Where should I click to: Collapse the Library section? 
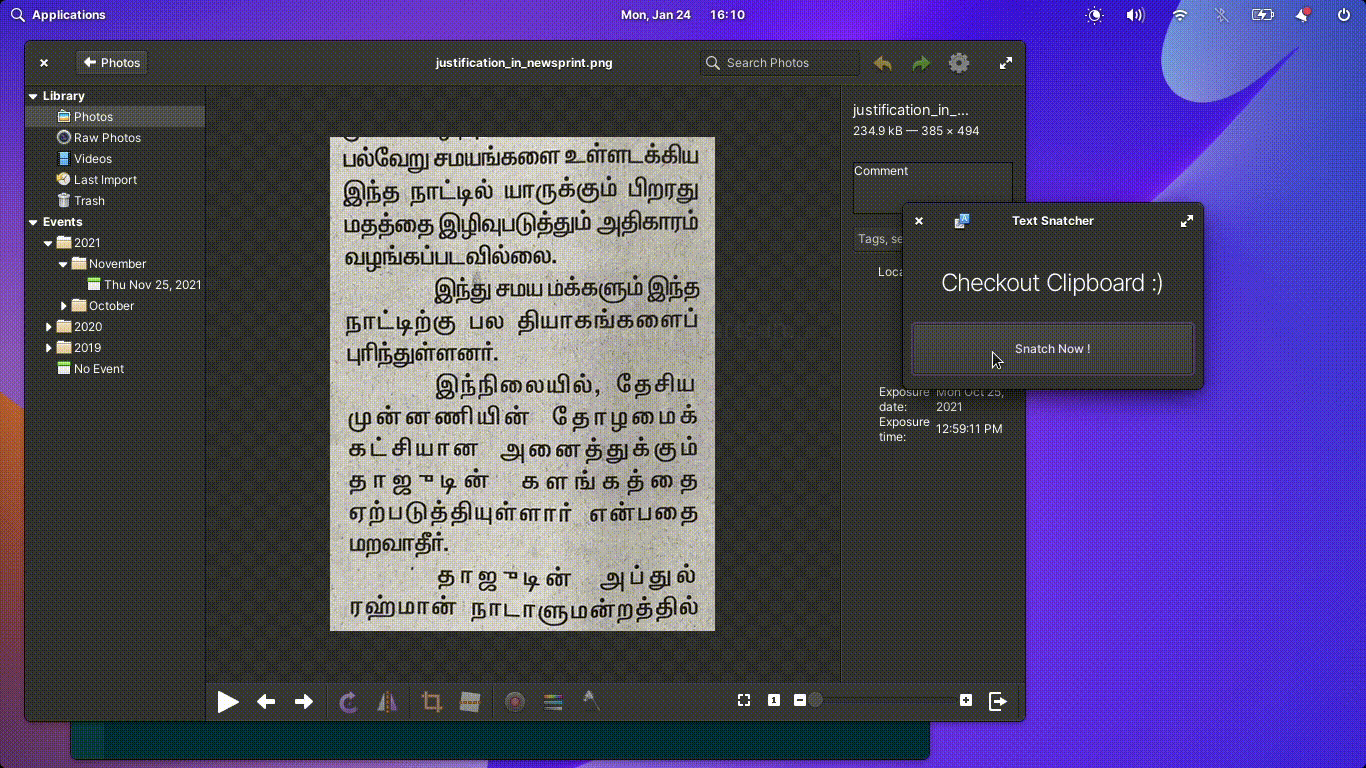34,96
